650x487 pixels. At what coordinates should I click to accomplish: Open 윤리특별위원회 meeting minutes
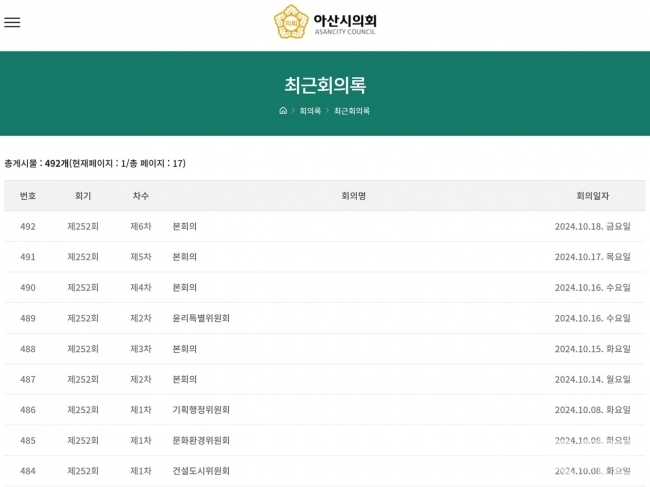click(x=201, y=318)
